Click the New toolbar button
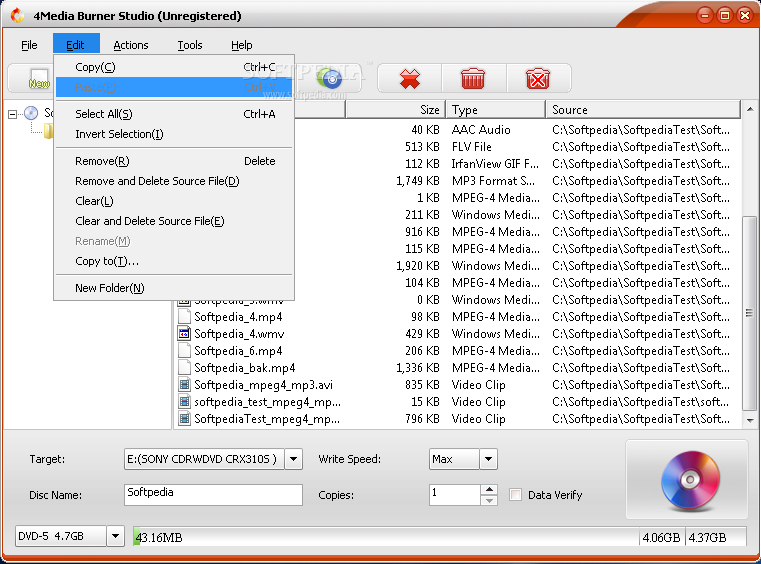Viewport: 761px width, 564px height. [x=31, y=78]
